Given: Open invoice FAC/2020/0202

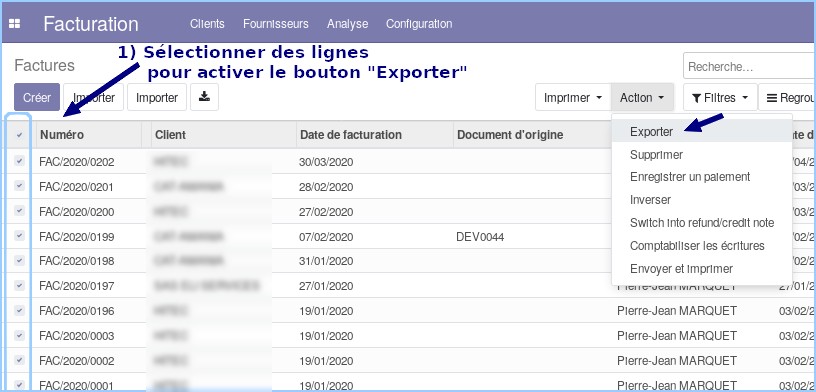Looking at the screenshot, I should 76,162.
